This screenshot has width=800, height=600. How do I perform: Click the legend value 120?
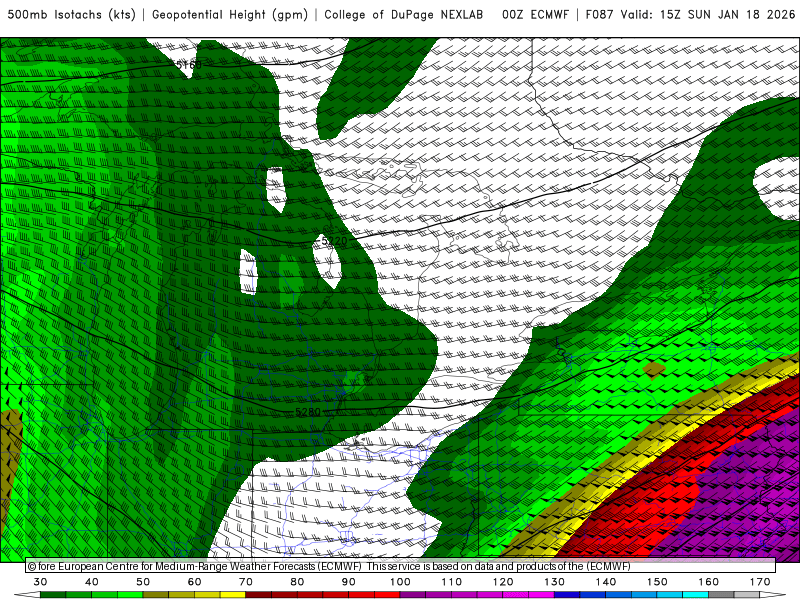pyautogui.click(x=503, y=582)
